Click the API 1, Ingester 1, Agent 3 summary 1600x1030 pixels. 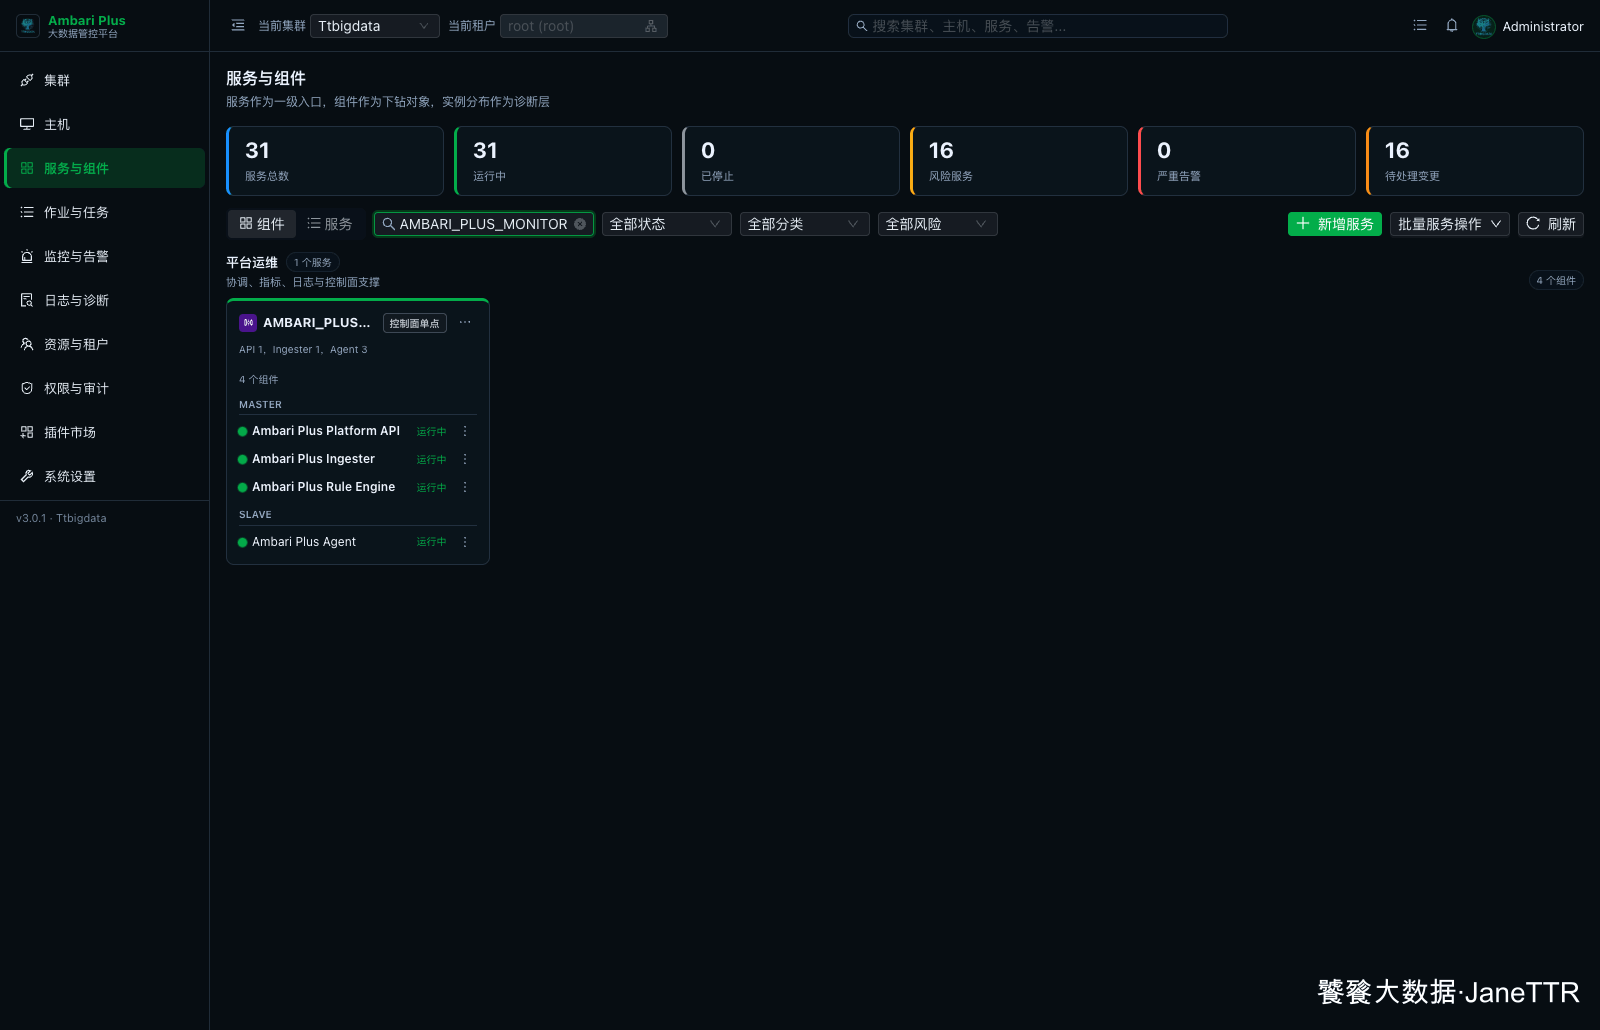point(303,350)
